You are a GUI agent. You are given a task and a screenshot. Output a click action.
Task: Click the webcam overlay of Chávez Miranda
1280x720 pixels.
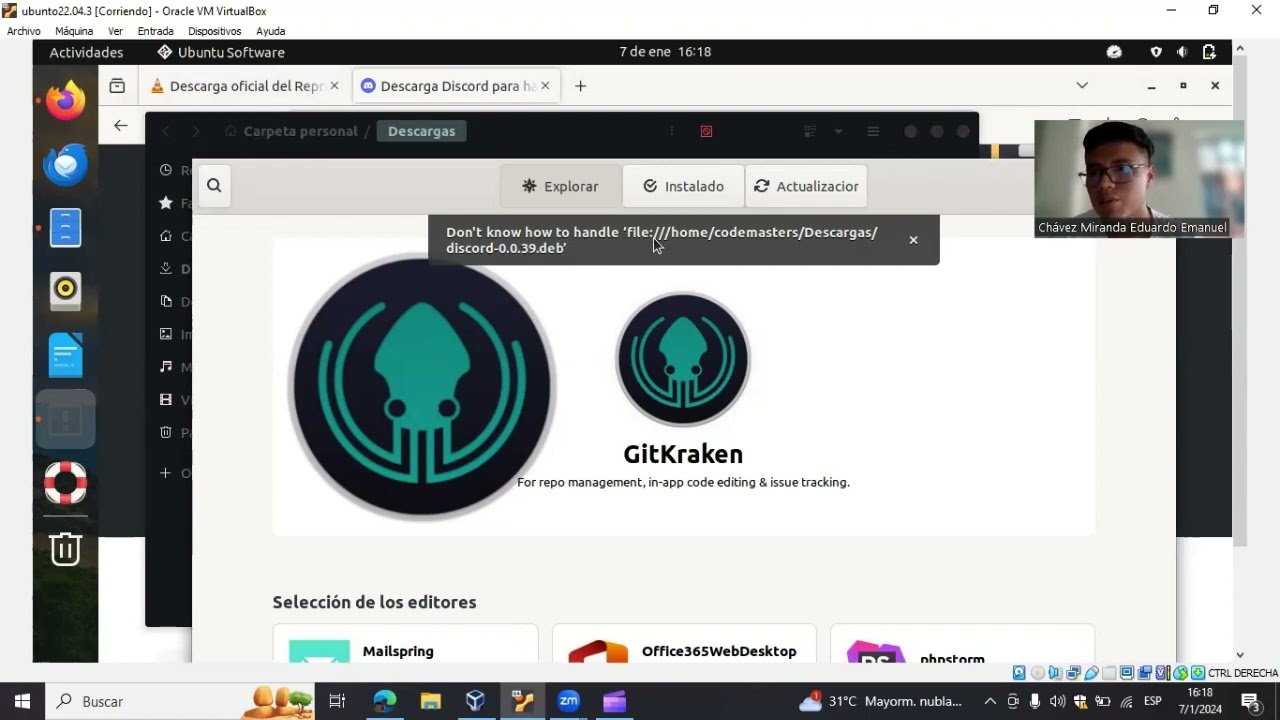click(1139, 179)
